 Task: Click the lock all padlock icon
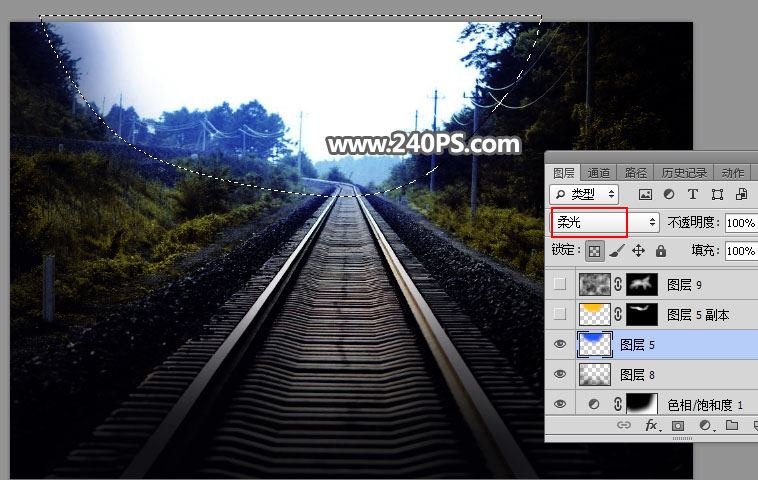click(x=661, y=251)
